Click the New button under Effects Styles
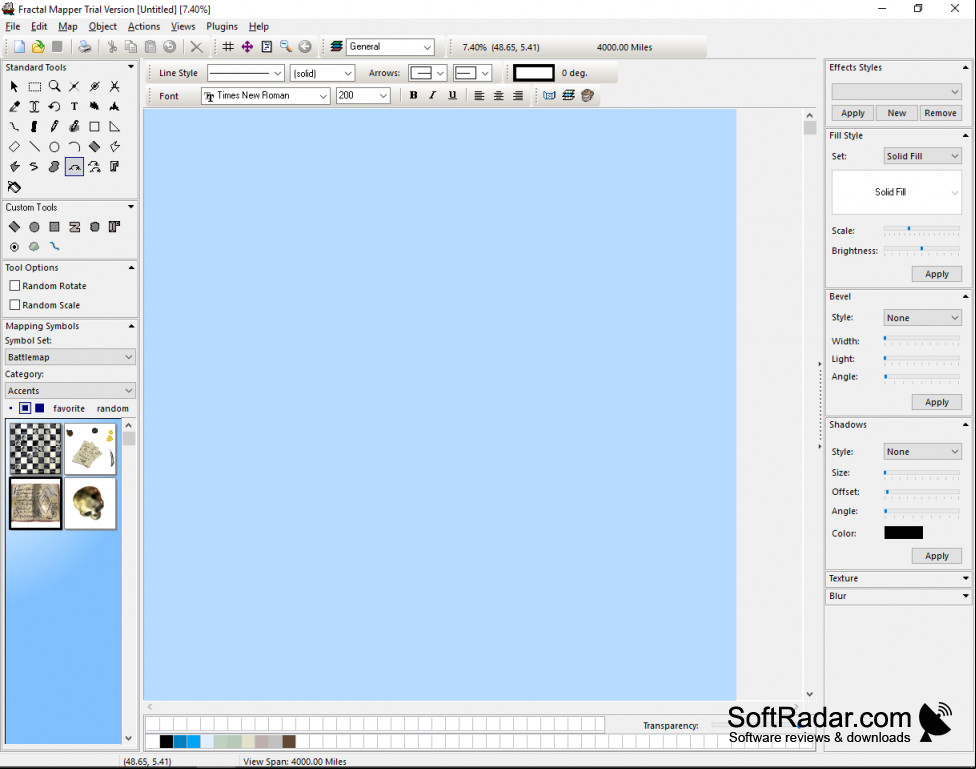 (x=897, y=113)
